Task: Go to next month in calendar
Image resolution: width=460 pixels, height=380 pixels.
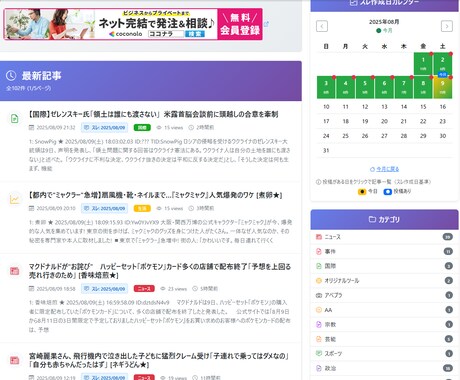Action: (x=447, y=26)
